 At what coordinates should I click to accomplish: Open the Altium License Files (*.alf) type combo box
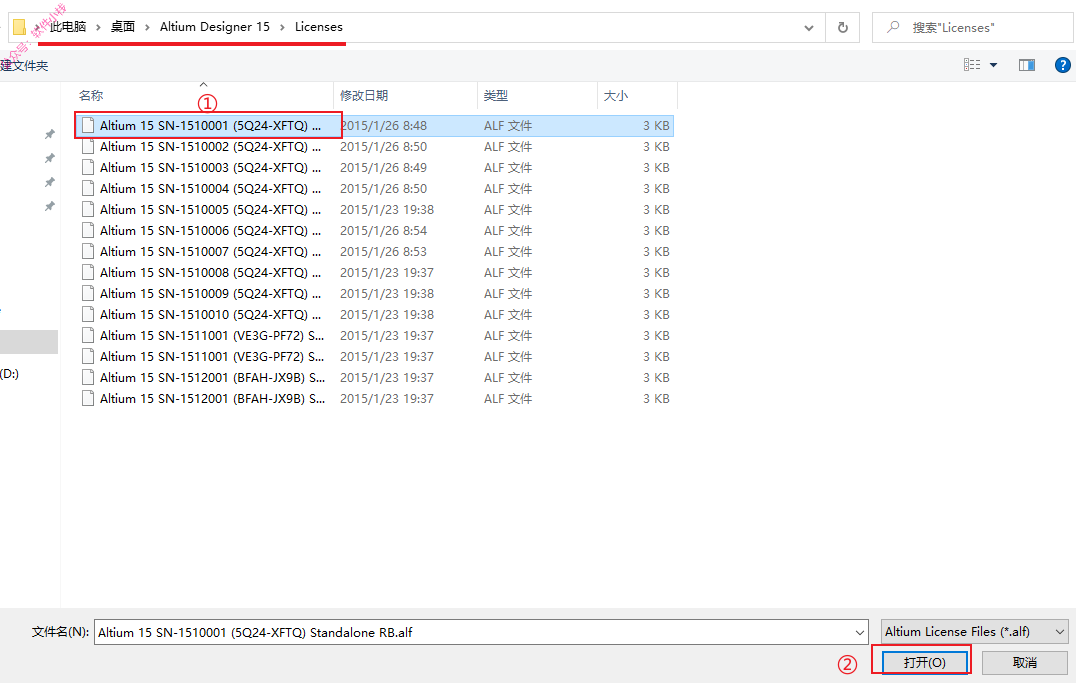coord(974,632)
